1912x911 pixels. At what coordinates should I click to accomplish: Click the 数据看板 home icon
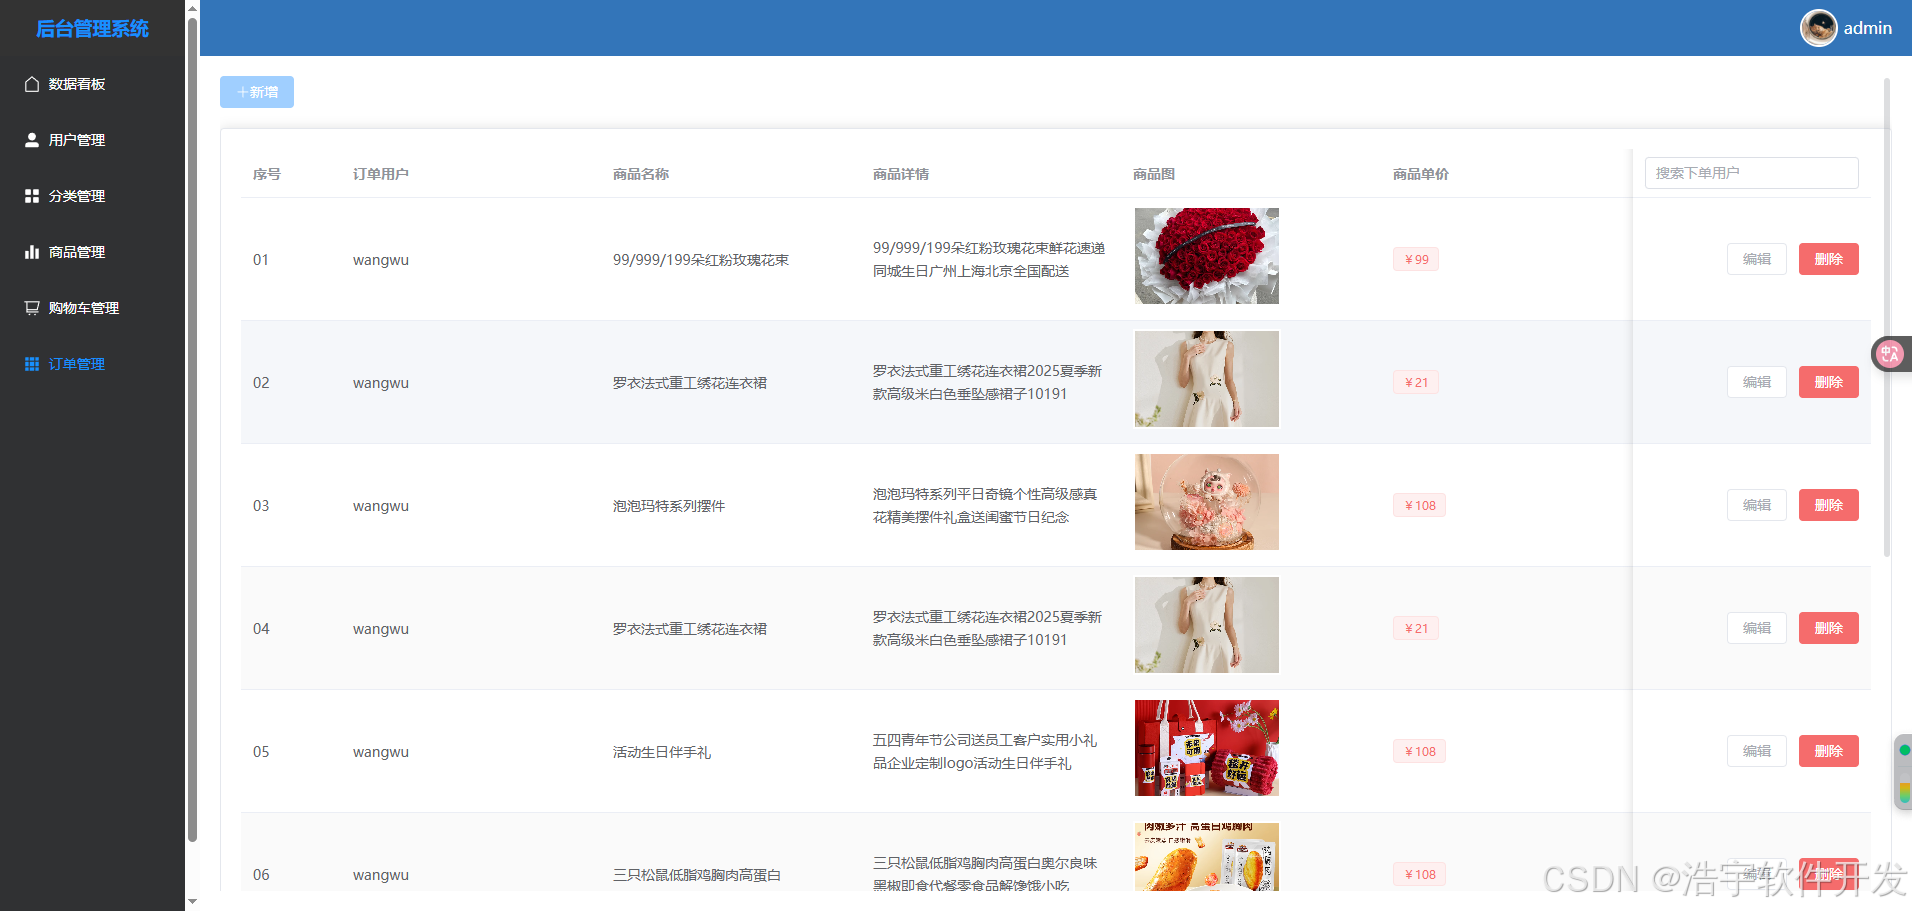[32, 84]
